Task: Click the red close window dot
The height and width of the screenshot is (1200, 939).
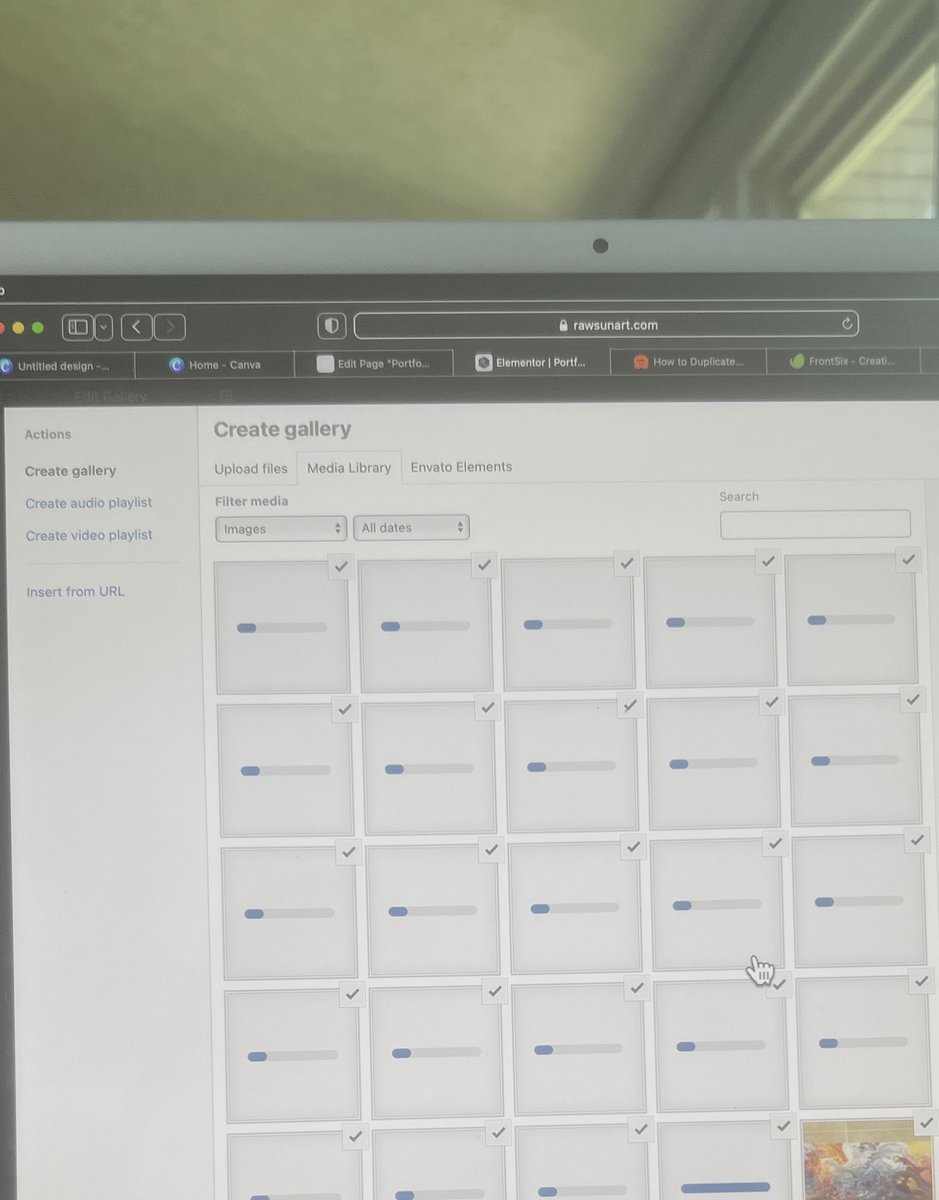Action: tap(1, 328)
